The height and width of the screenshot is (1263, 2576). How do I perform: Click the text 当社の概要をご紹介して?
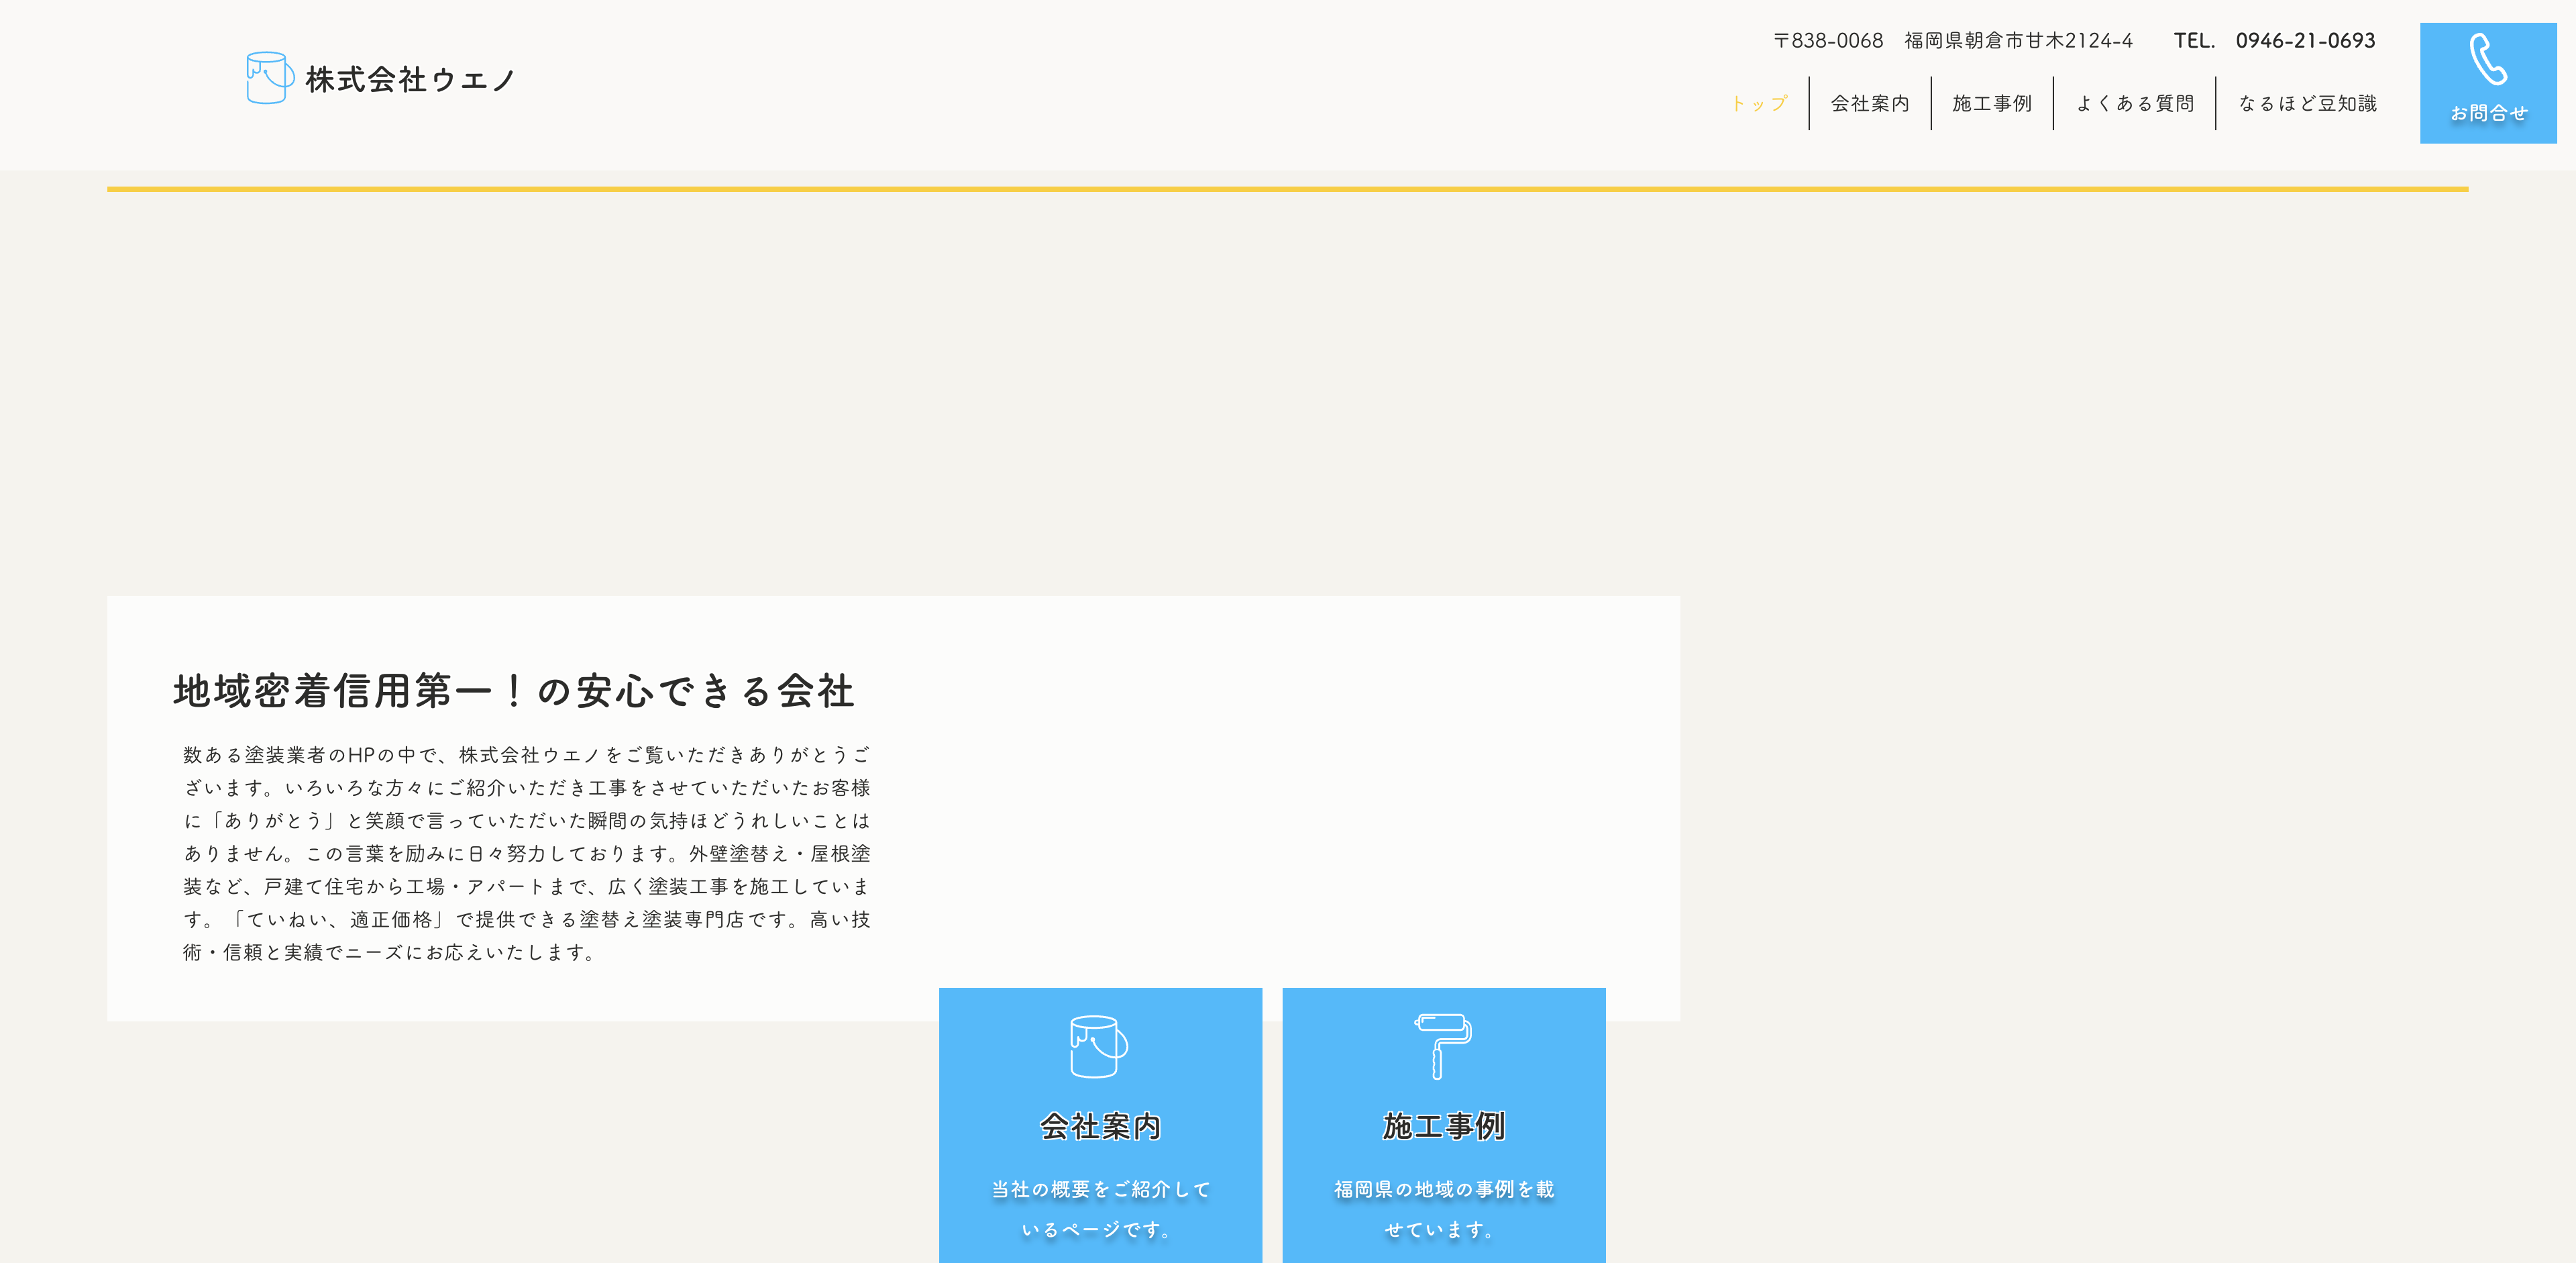(1100, 1189)
